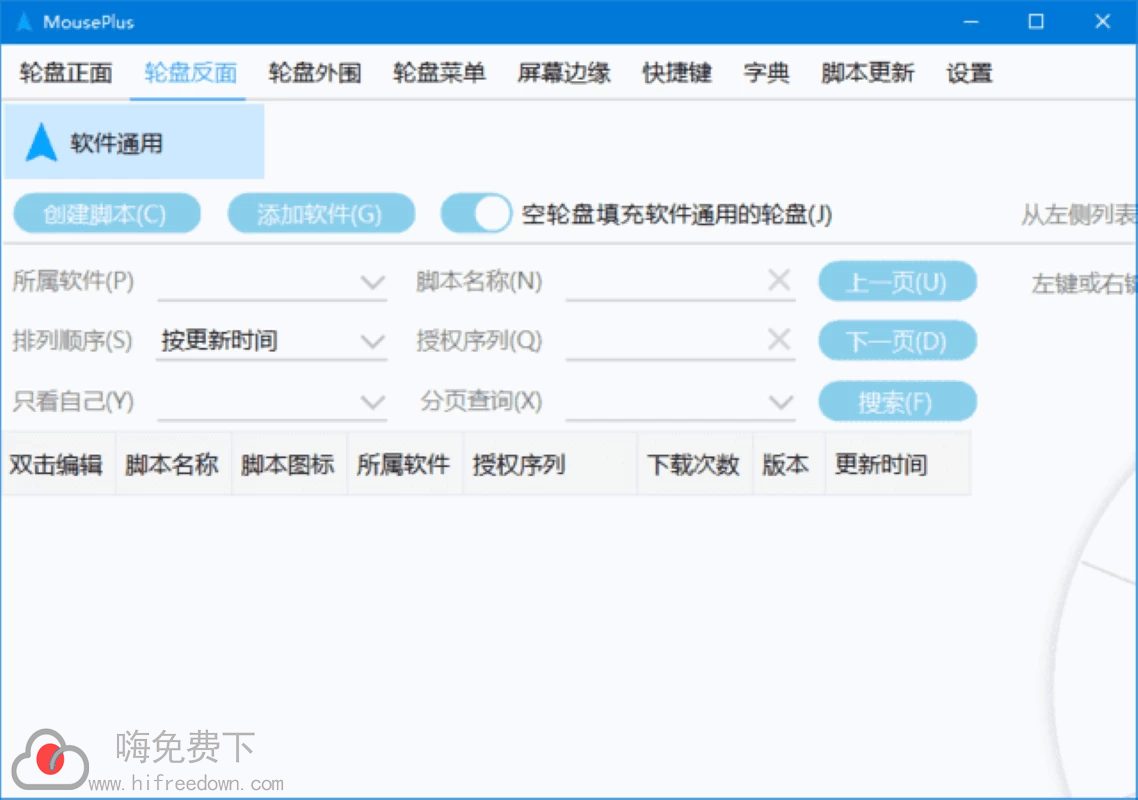Click the 所属软件 column header
This screenshot has width=1138, height=800.
pos(404,464)
